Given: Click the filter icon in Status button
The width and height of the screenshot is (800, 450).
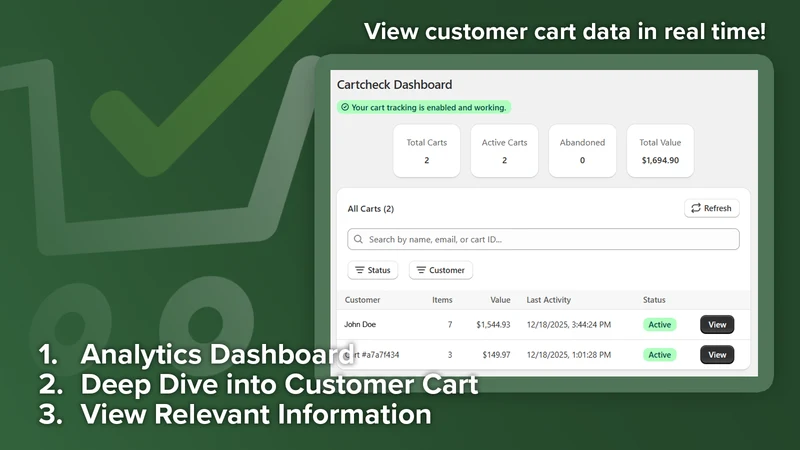Looking at the screenshot, I should [360, 270].
